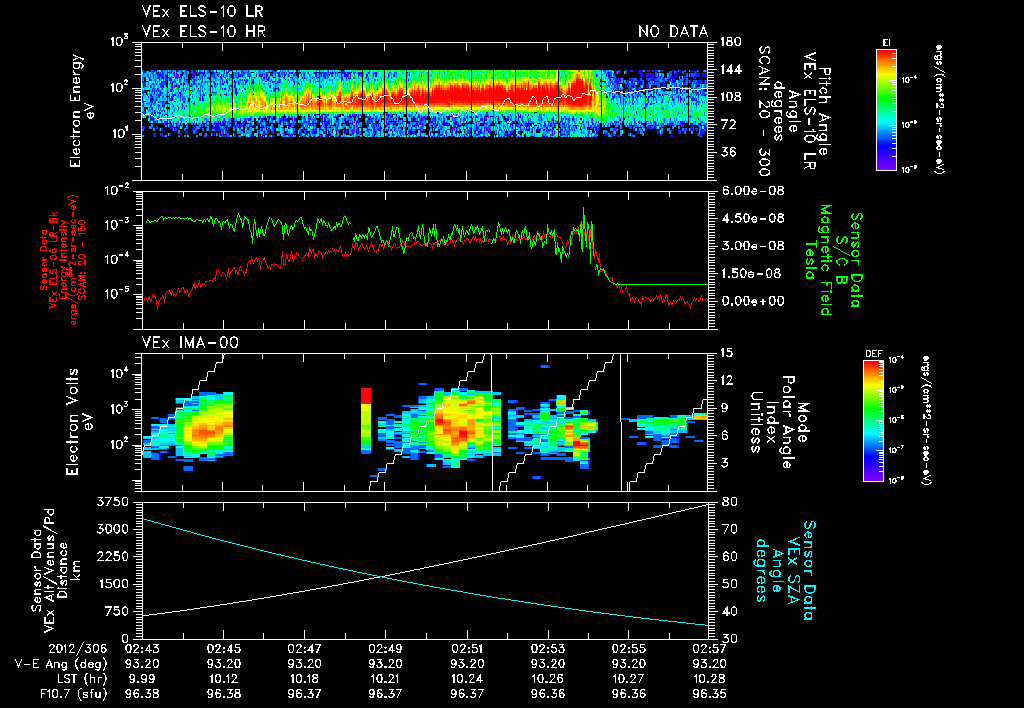The height and width of the screenshot is (708, 1024).
Task: Click the LST value 10.21
Action: coord(385,679)
